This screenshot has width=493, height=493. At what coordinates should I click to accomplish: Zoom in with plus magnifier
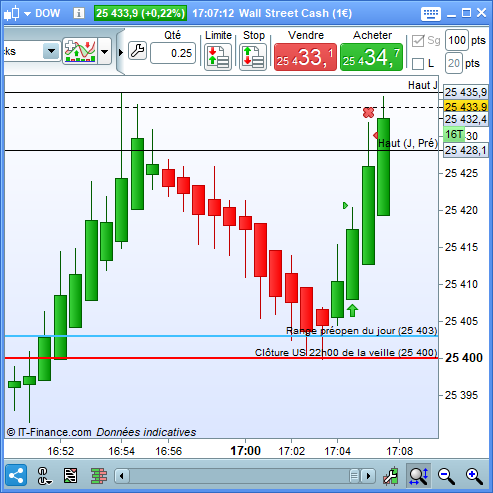pos(474,476)
